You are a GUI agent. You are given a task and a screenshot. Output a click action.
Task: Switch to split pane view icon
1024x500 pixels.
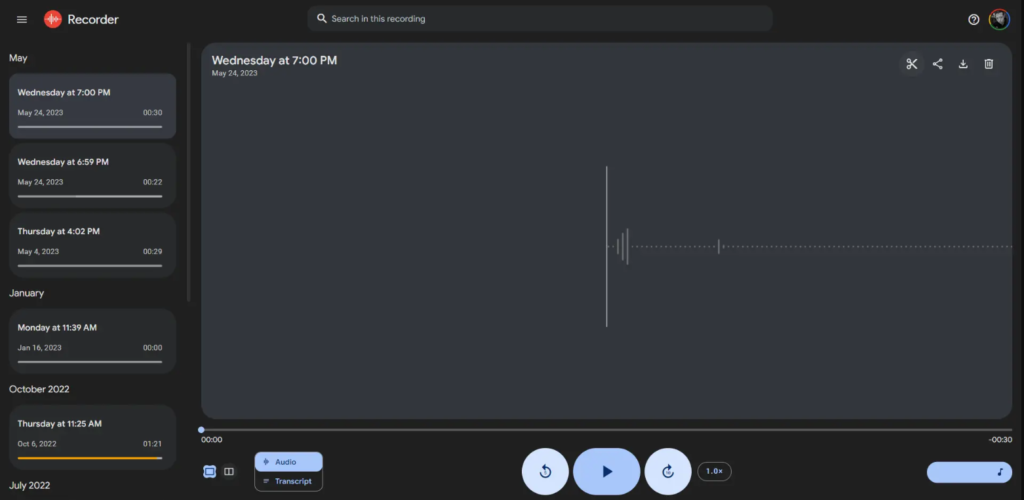coord(229,471)
